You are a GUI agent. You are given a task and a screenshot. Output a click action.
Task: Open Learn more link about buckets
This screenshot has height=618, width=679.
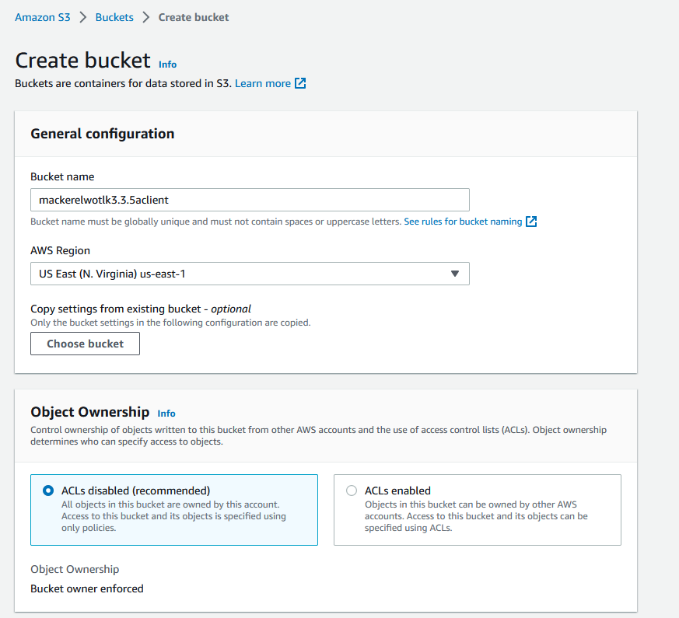coord(263,84)
